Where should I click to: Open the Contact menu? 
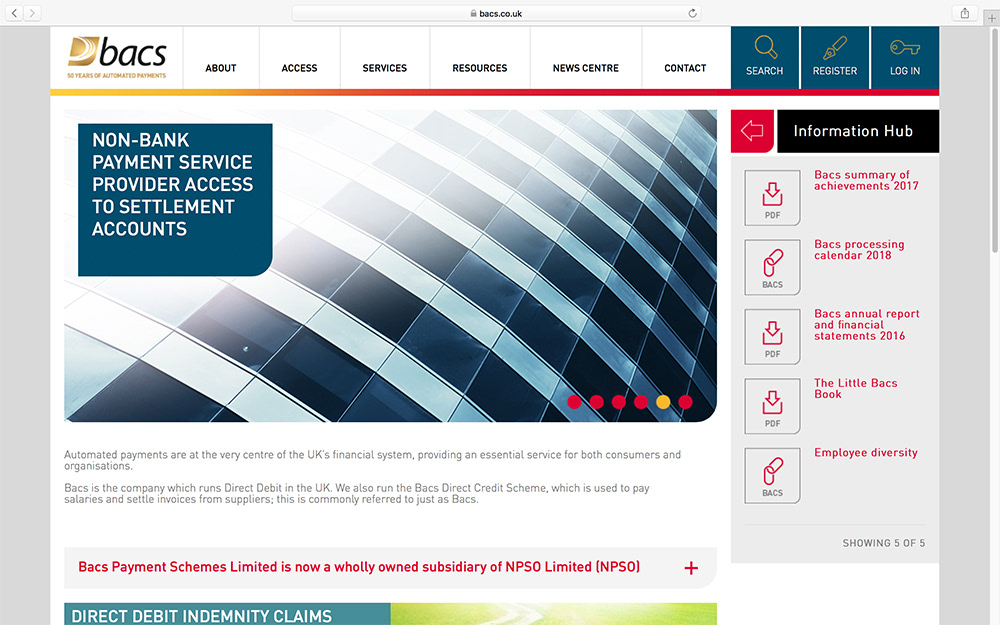point(685,68)
